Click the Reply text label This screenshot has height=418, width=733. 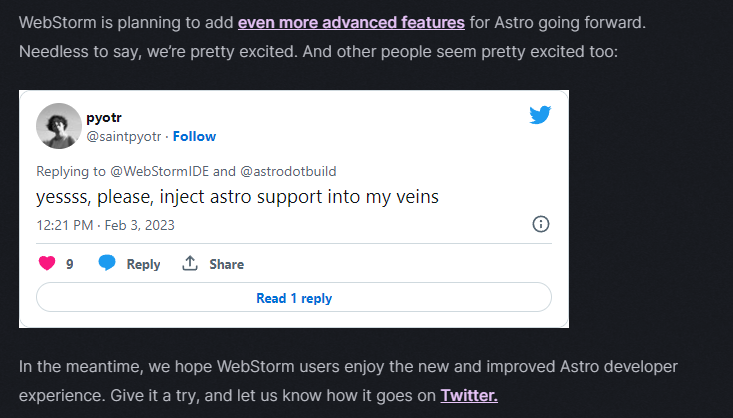143,264
